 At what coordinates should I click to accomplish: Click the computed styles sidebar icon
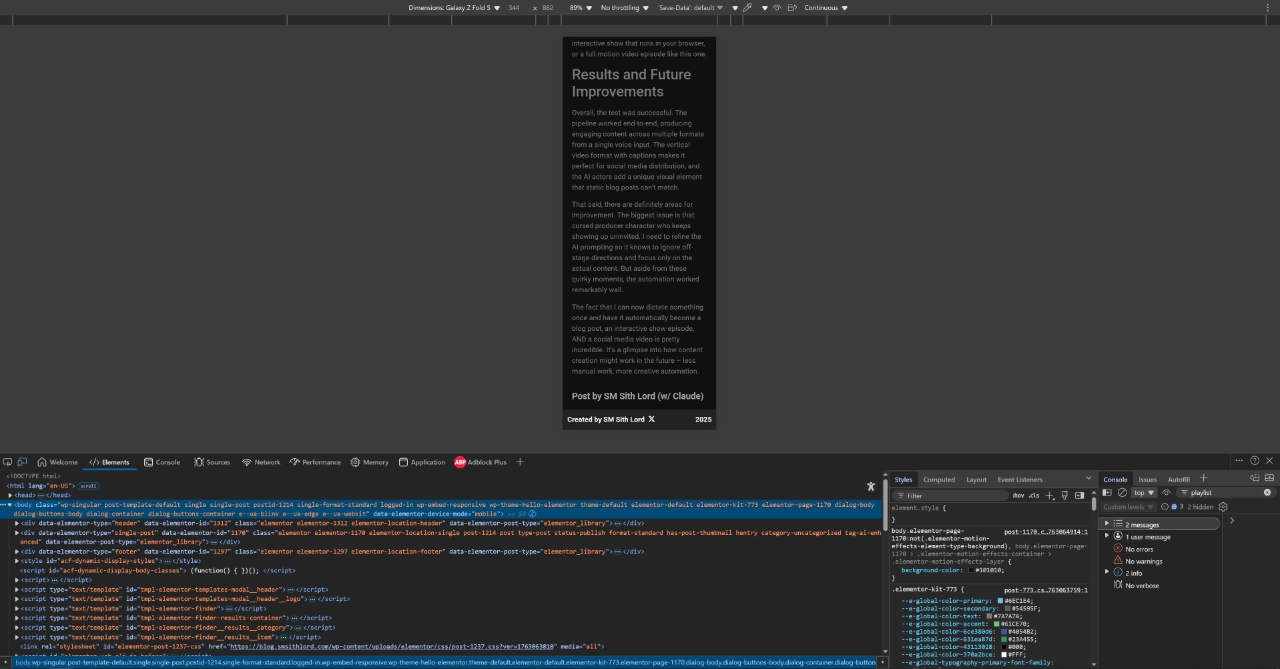pyautogui.click(x=1079, y=495)
